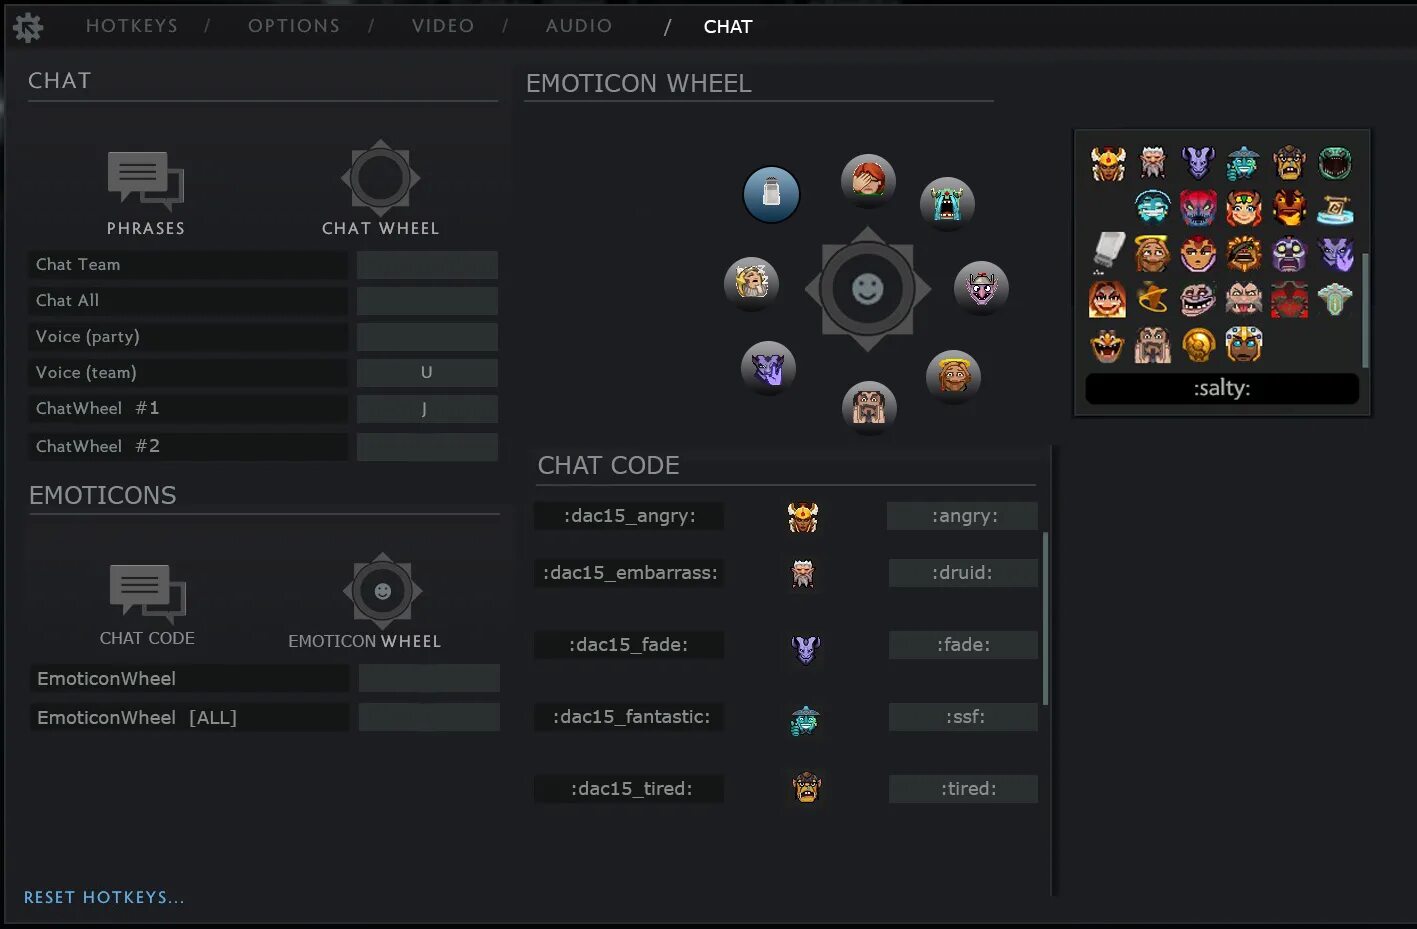Click the :salty: emoticon name field
This screenshot has width=1417, height=929.
(1222, 389)
